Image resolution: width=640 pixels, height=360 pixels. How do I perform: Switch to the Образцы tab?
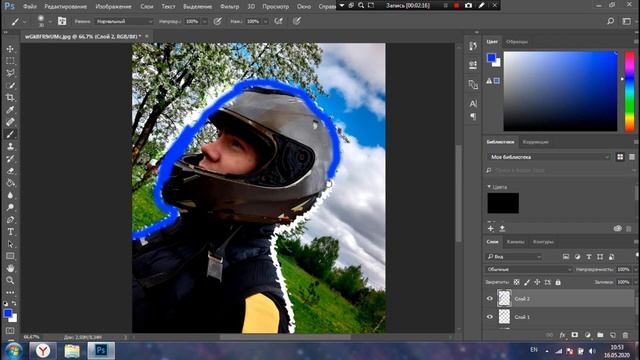click(517, 42)
